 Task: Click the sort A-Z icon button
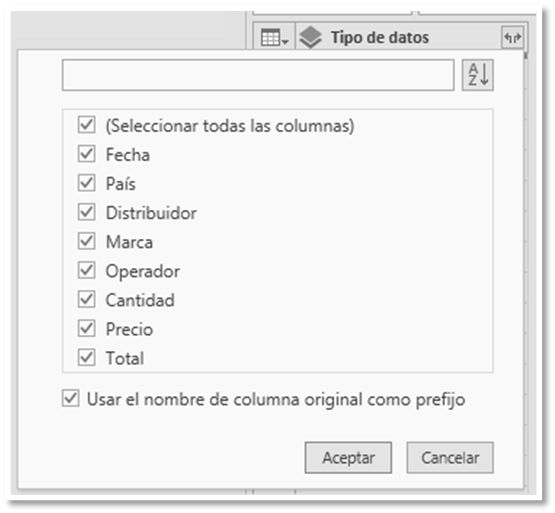pyautogui.click(x=477, y=75)
